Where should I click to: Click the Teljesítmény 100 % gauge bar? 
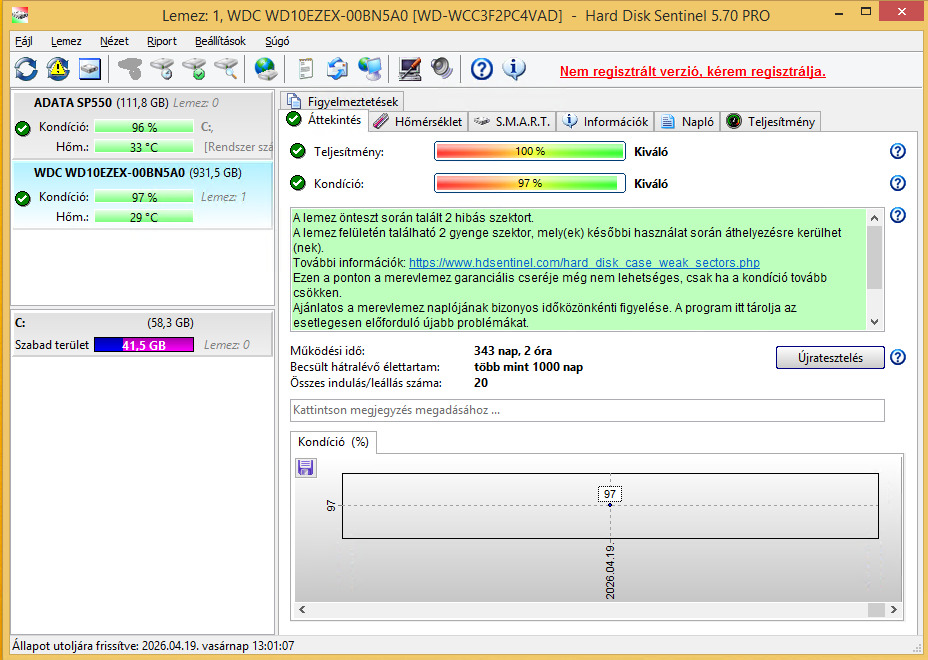click(530, 152)
